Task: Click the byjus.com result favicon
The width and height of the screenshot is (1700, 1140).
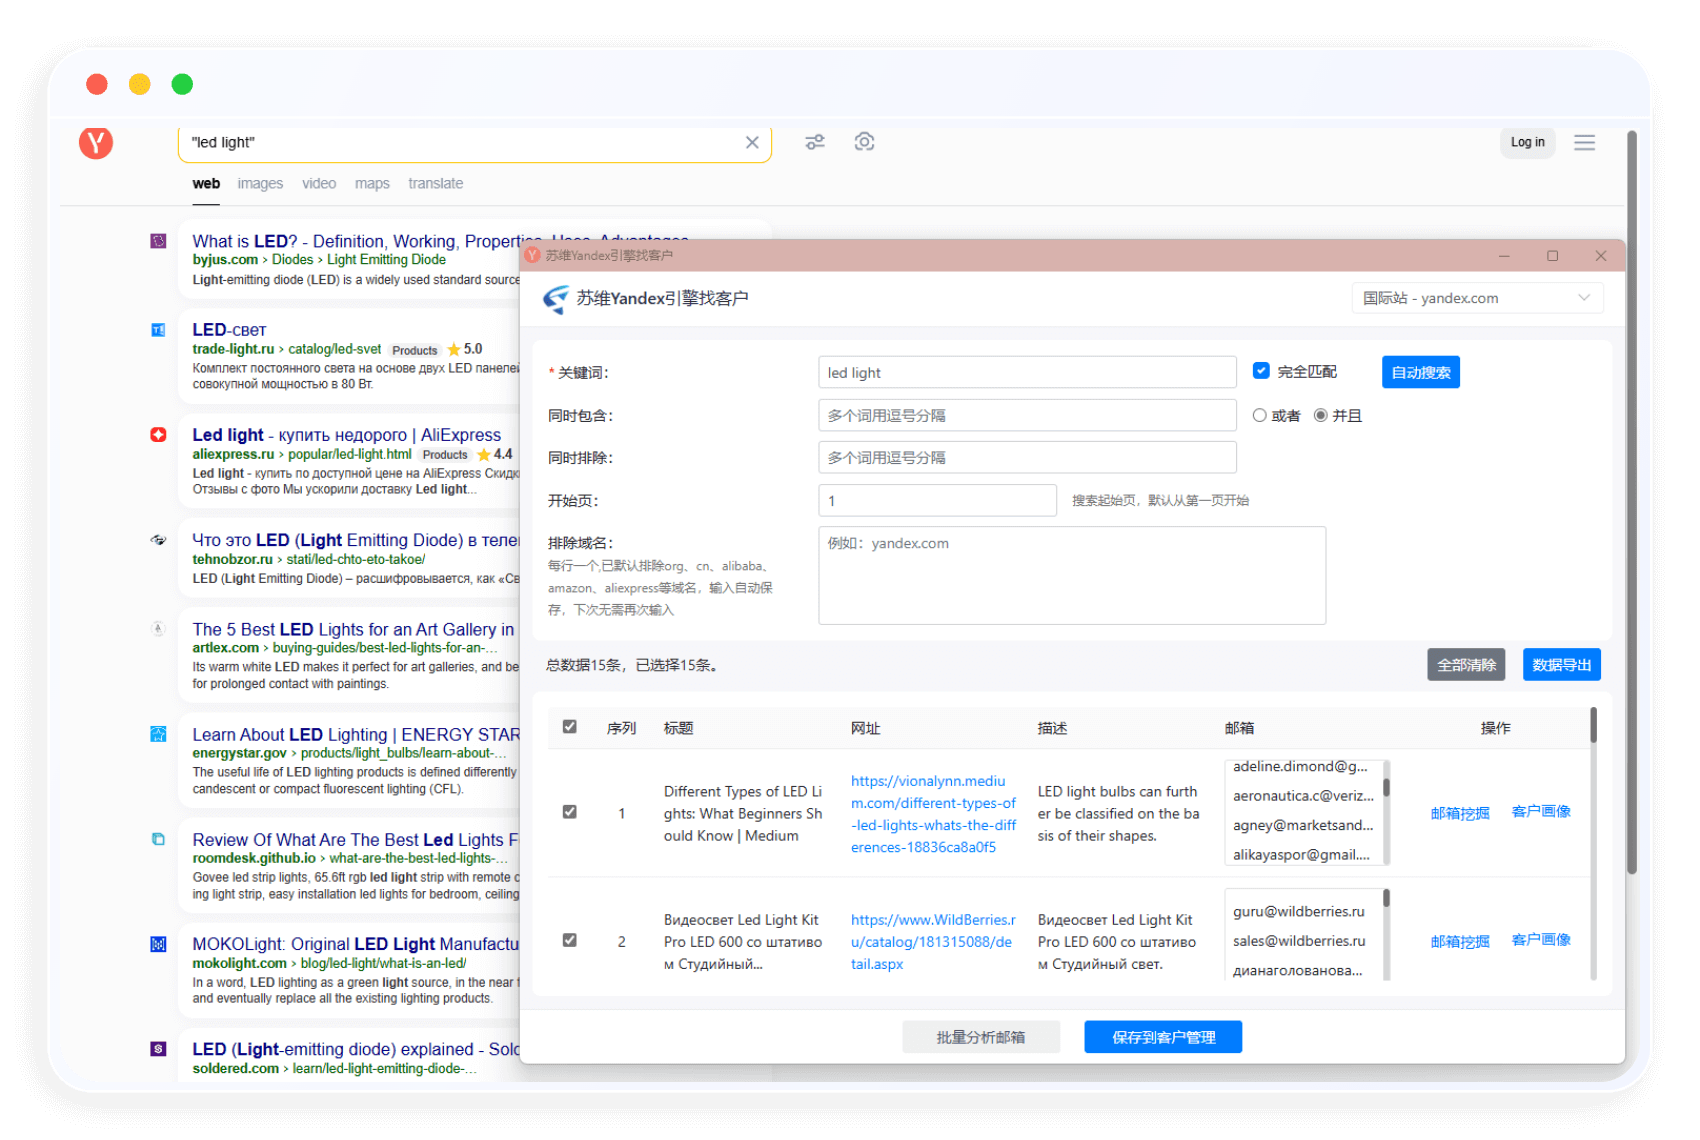Action: pyautogui.click(x=158, y=241)
